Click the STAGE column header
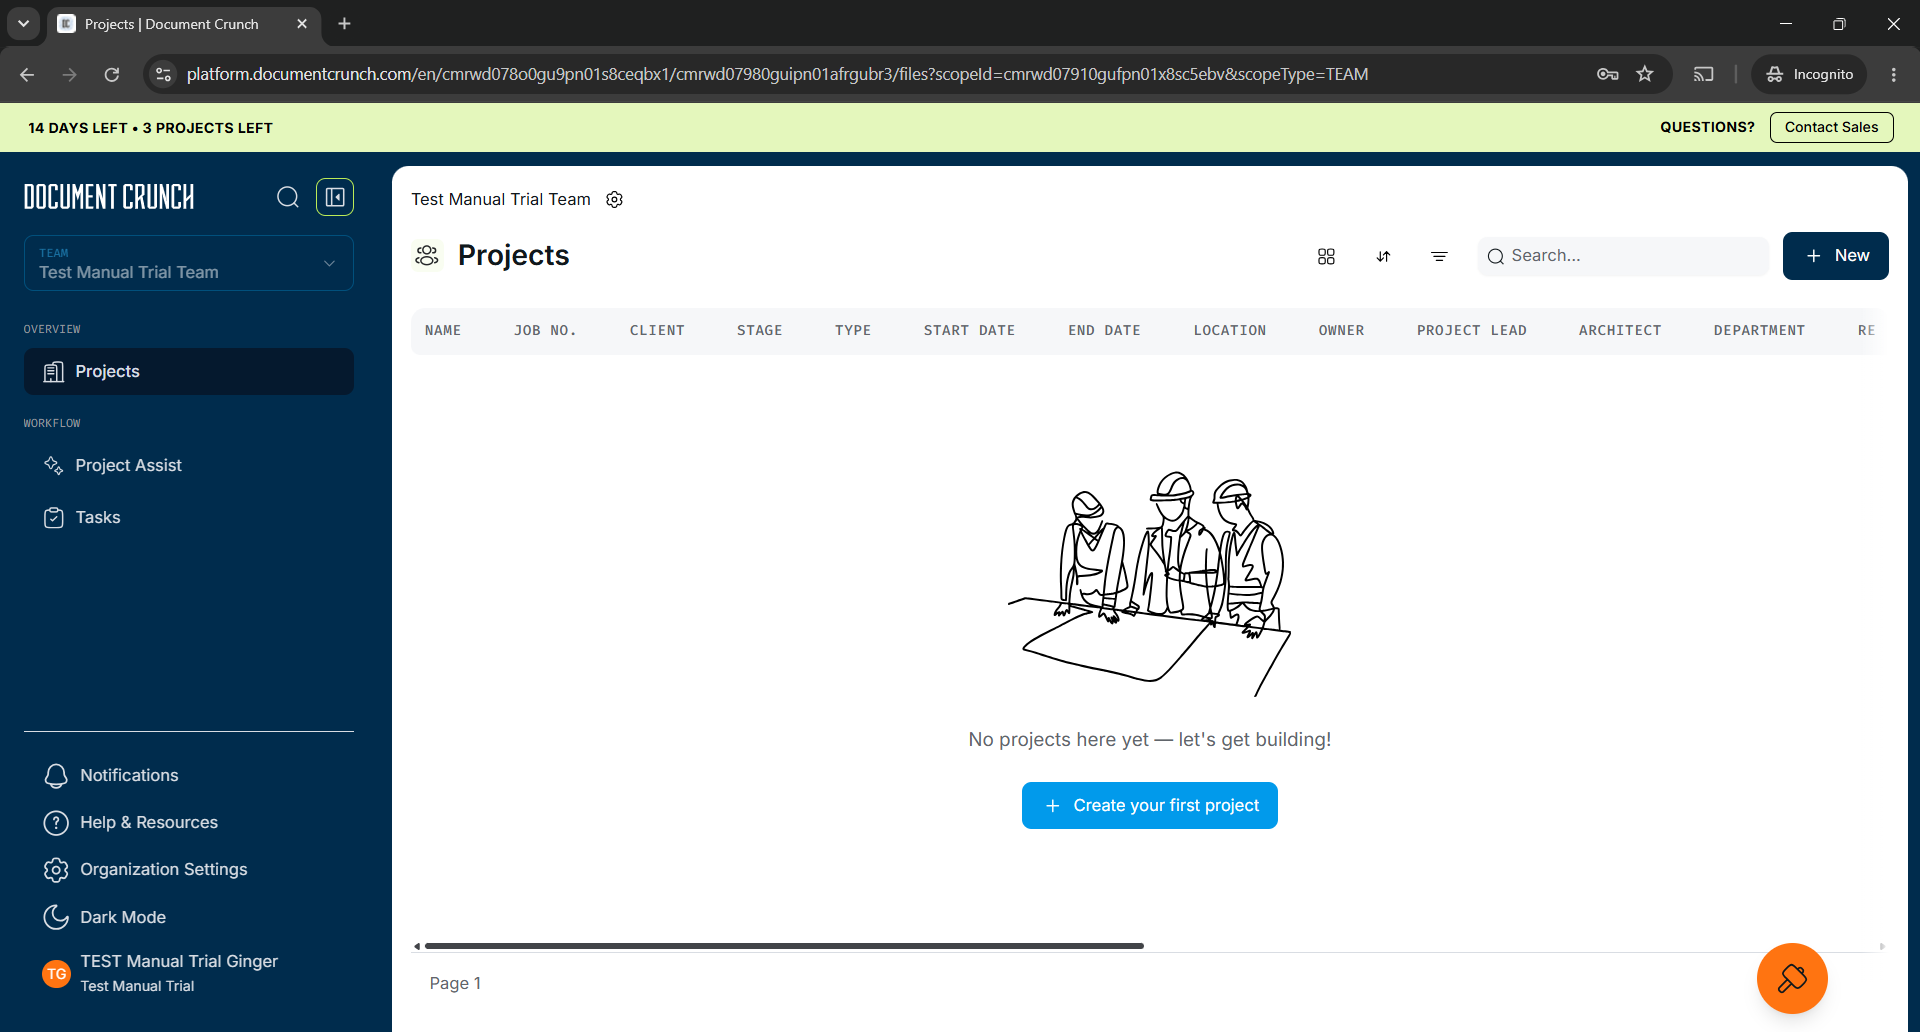Viewport: 1920px width, 1032px height. (x=760, y=331)
